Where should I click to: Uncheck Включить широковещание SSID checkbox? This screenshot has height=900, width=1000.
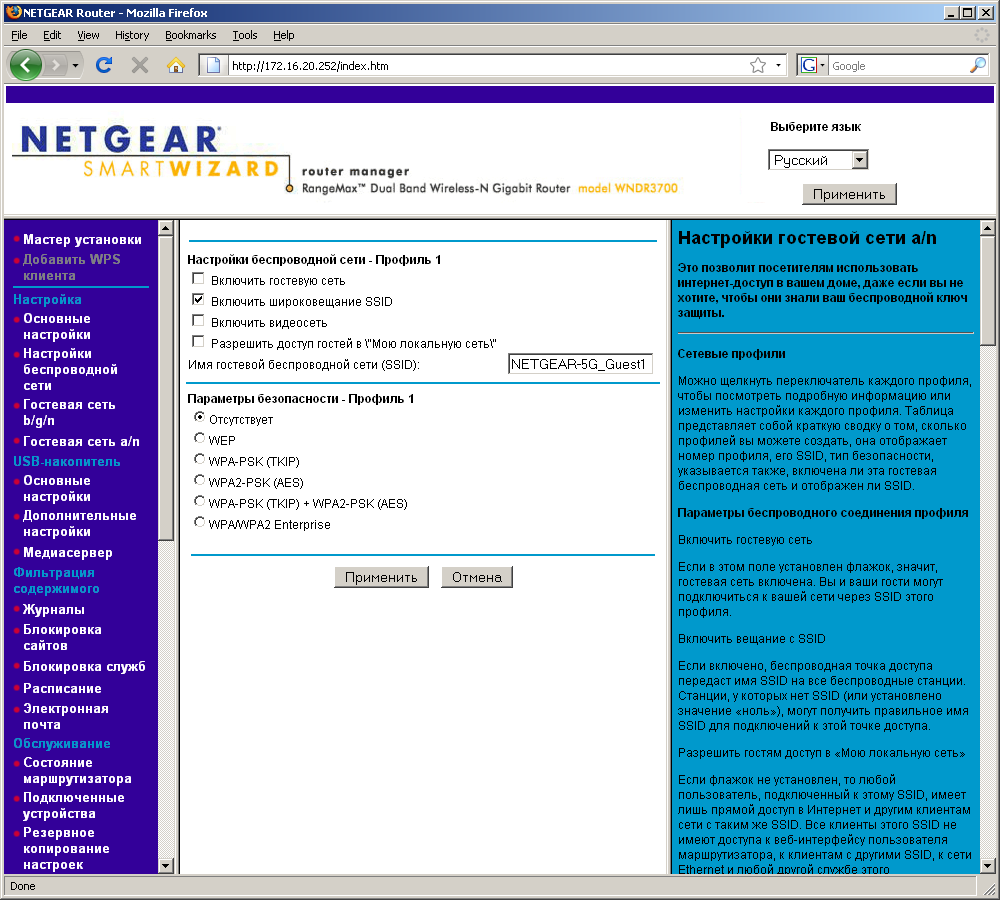coord(198,300)
